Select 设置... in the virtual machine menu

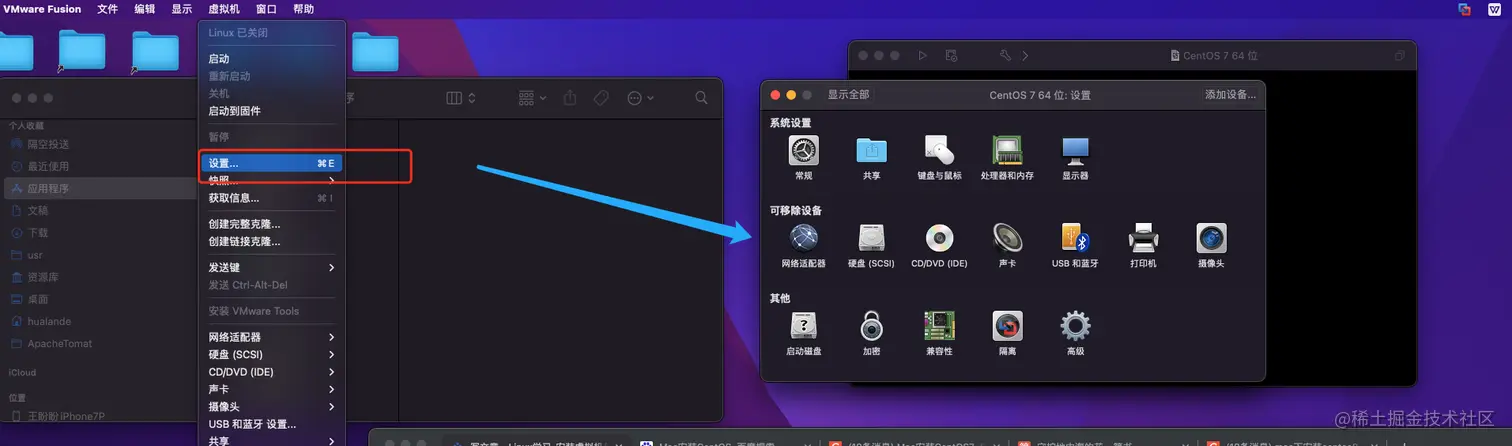point(272,163)
